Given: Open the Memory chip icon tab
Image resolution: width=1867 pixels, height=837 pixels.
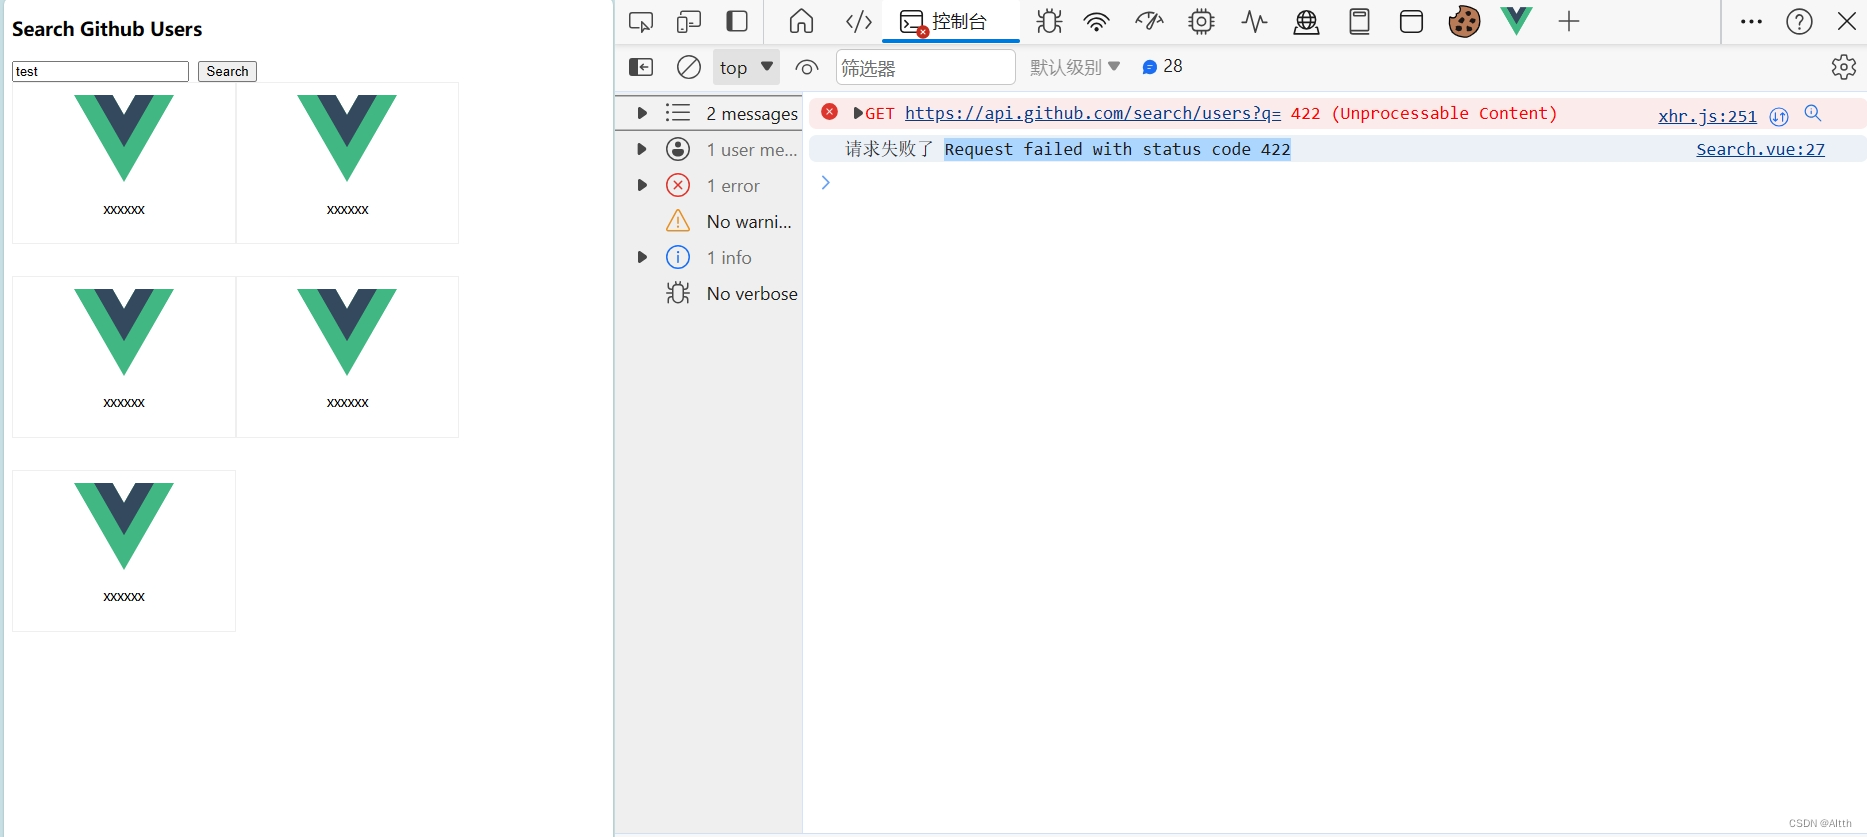Looking at the screenshot, I should pos(1201,21).
